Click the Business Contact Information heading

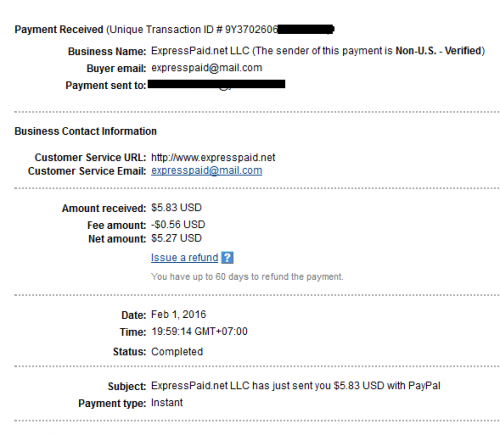coord(85,131)
